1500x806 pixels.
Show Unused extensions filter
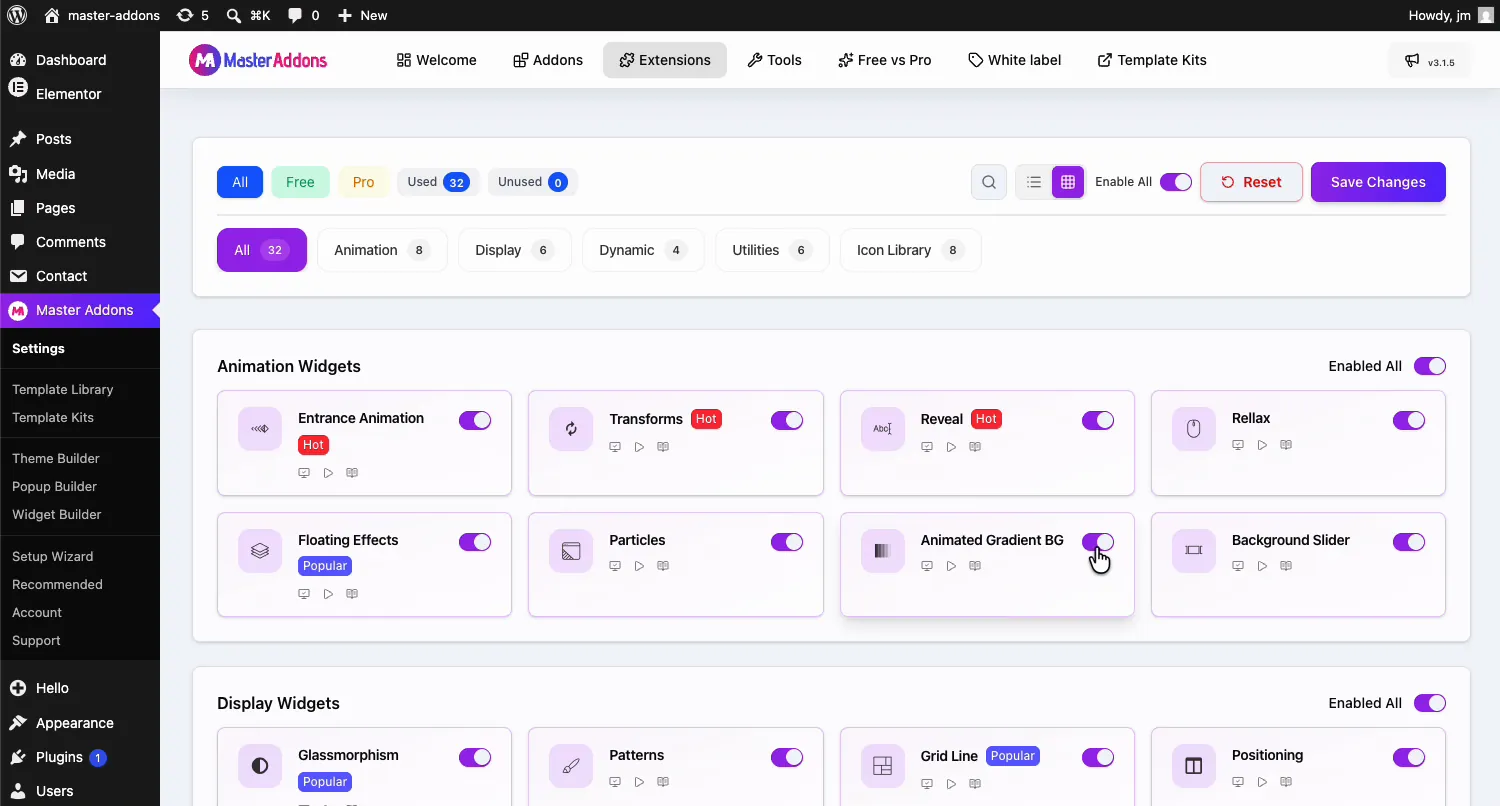pos(533,182)
